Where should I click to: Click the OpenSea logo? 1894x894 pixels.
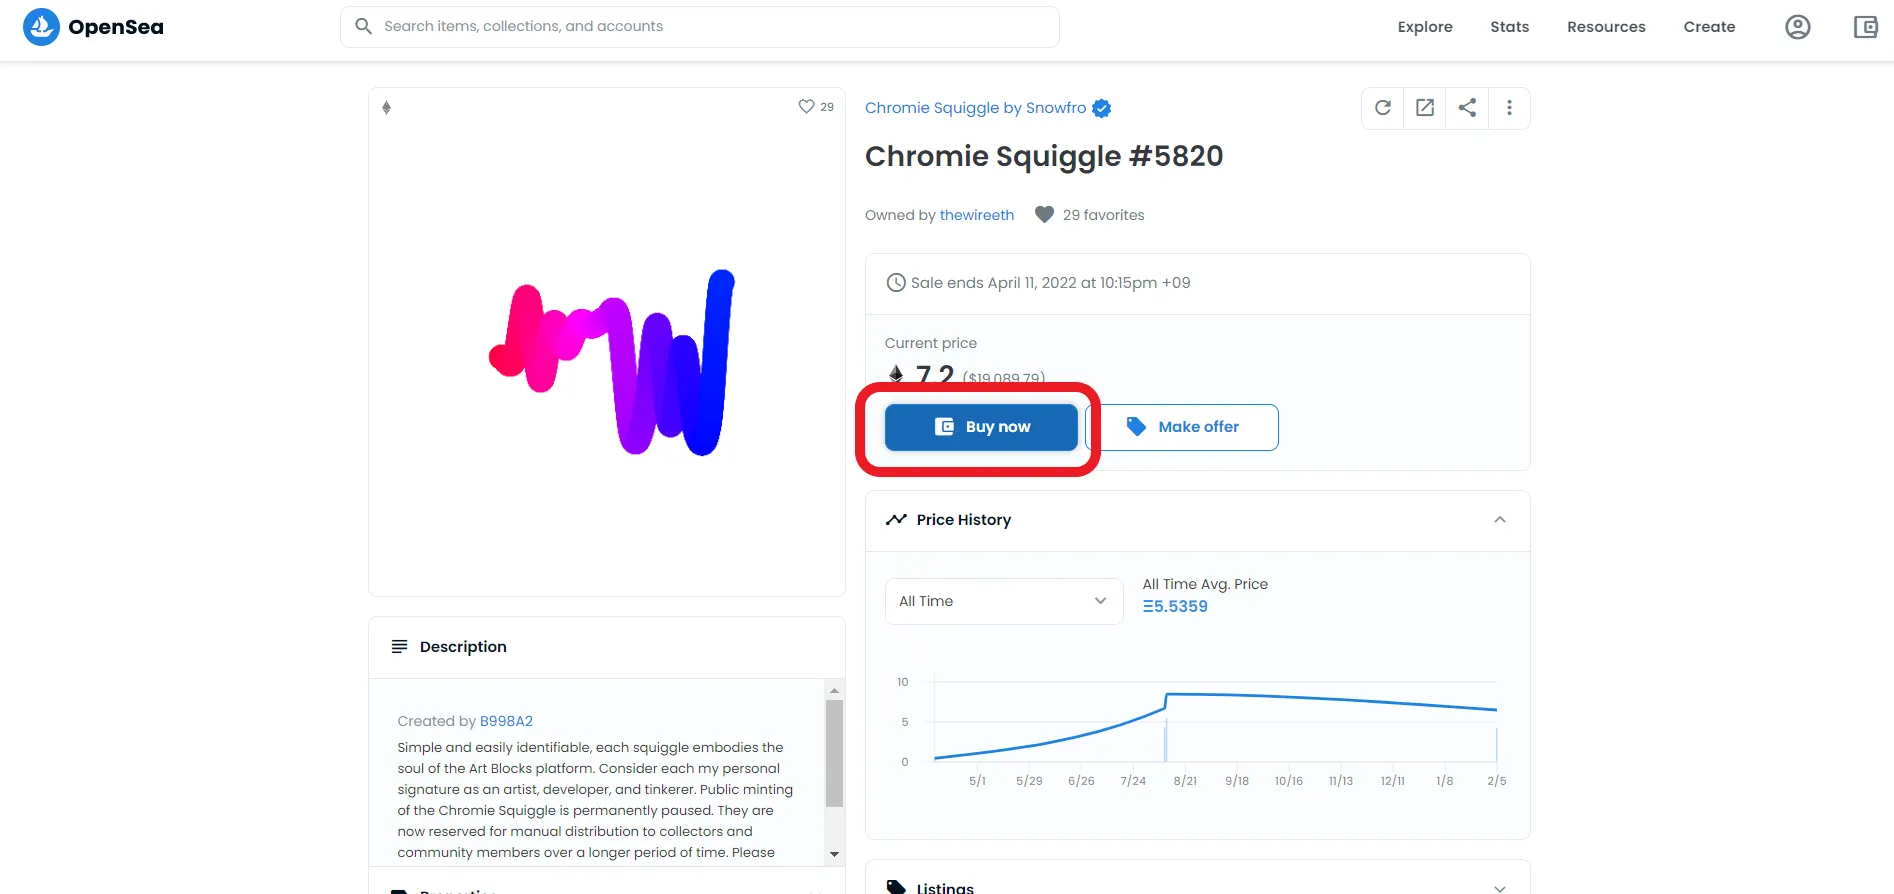[x=93, y=27]
